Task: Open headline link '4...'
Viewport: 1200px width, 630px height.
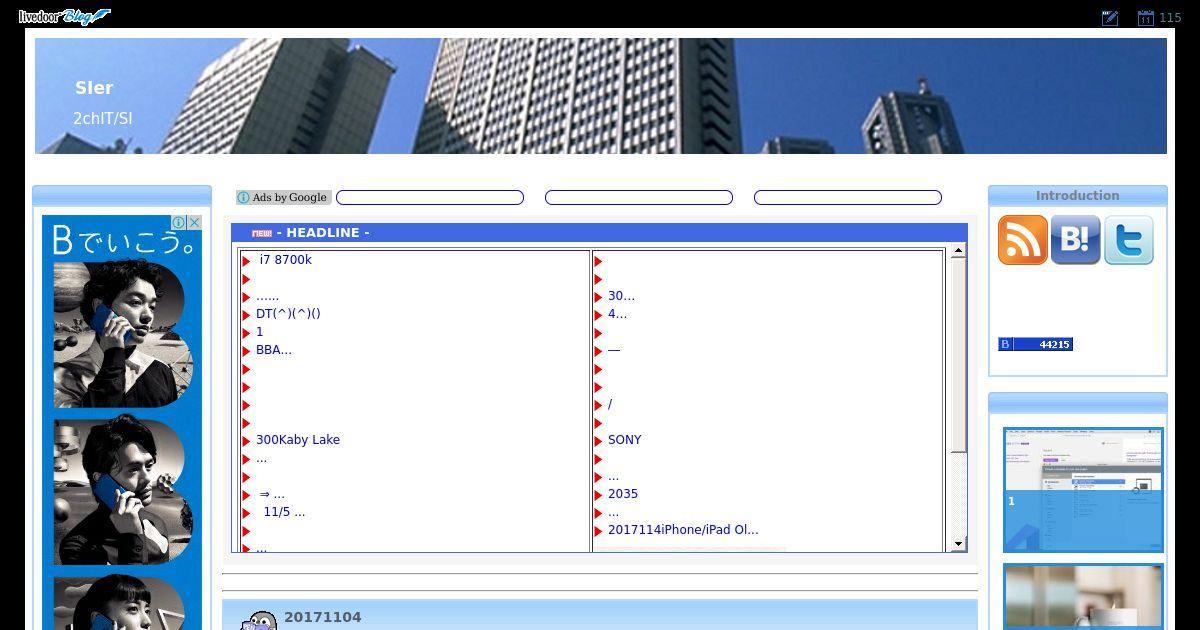Action: (x=617, y=314)
